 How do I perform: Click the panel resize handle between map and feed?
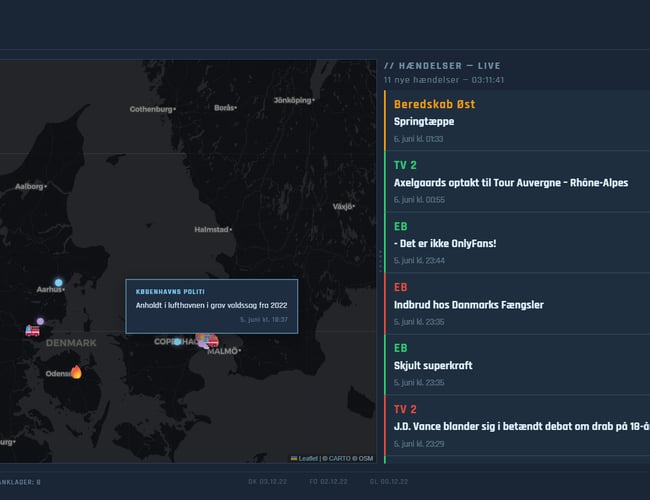coord(380,261)
